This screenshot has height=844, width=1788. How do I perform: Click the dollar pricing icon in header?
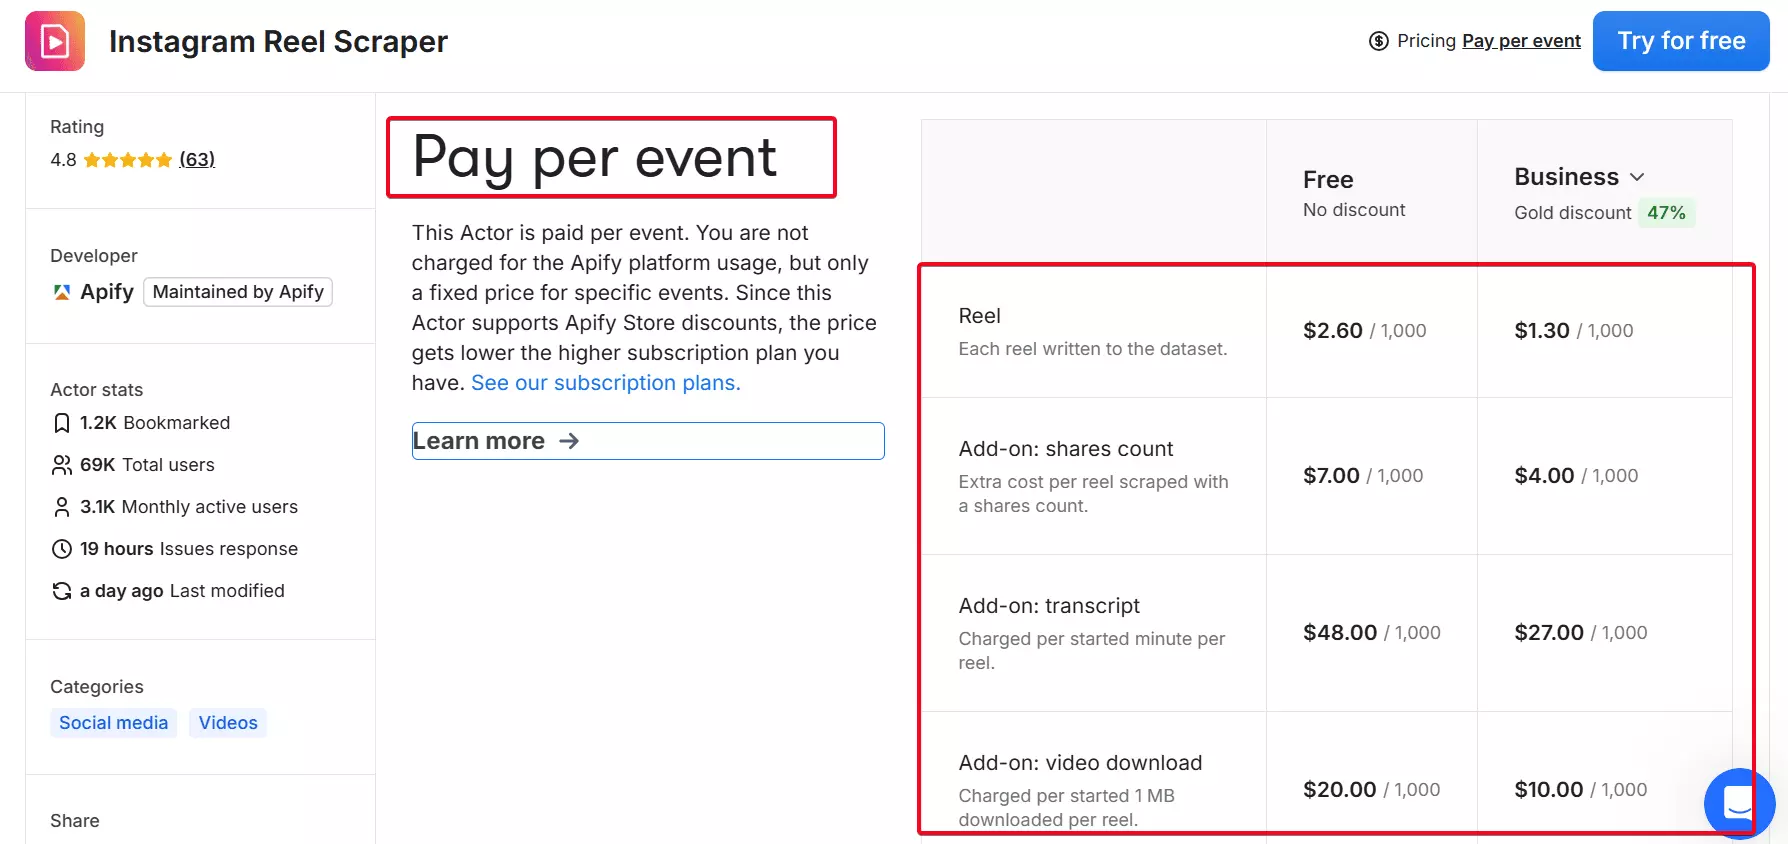(1379, 41)
